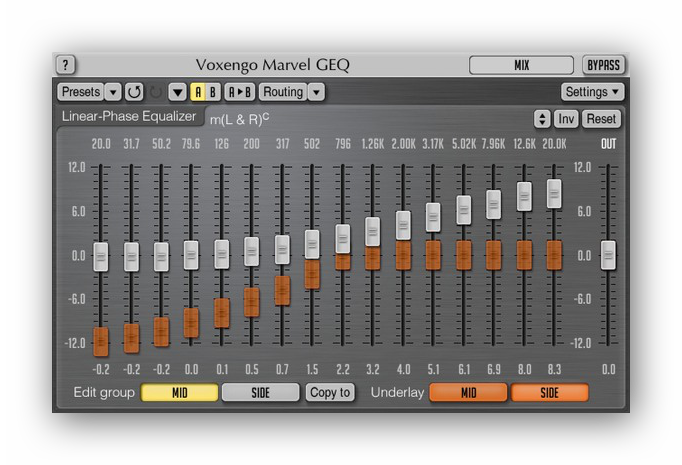This screenshot has height=465, width=682.
Task: Click the 1.26K band white fader
Action: (373, 232)
